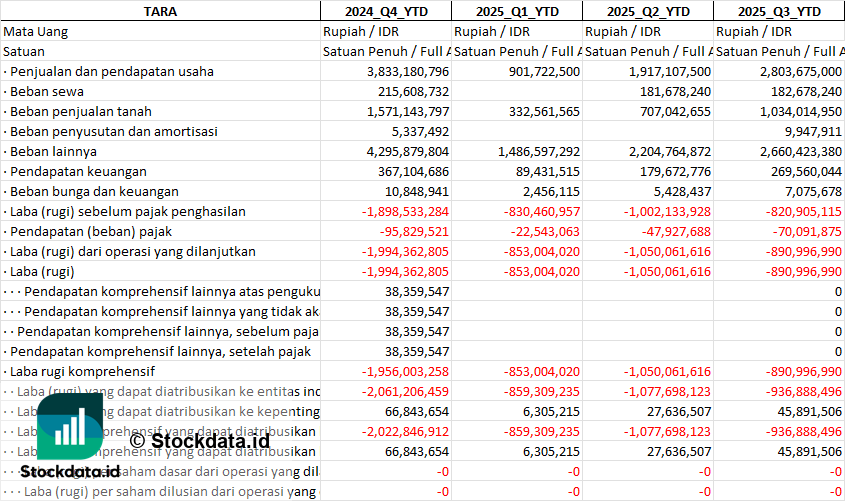Viewport: 845px width, 501px height.
Task: Select the 2024_Q4_YTD column header
Action: pyautogui.click(x=386, y=11)
